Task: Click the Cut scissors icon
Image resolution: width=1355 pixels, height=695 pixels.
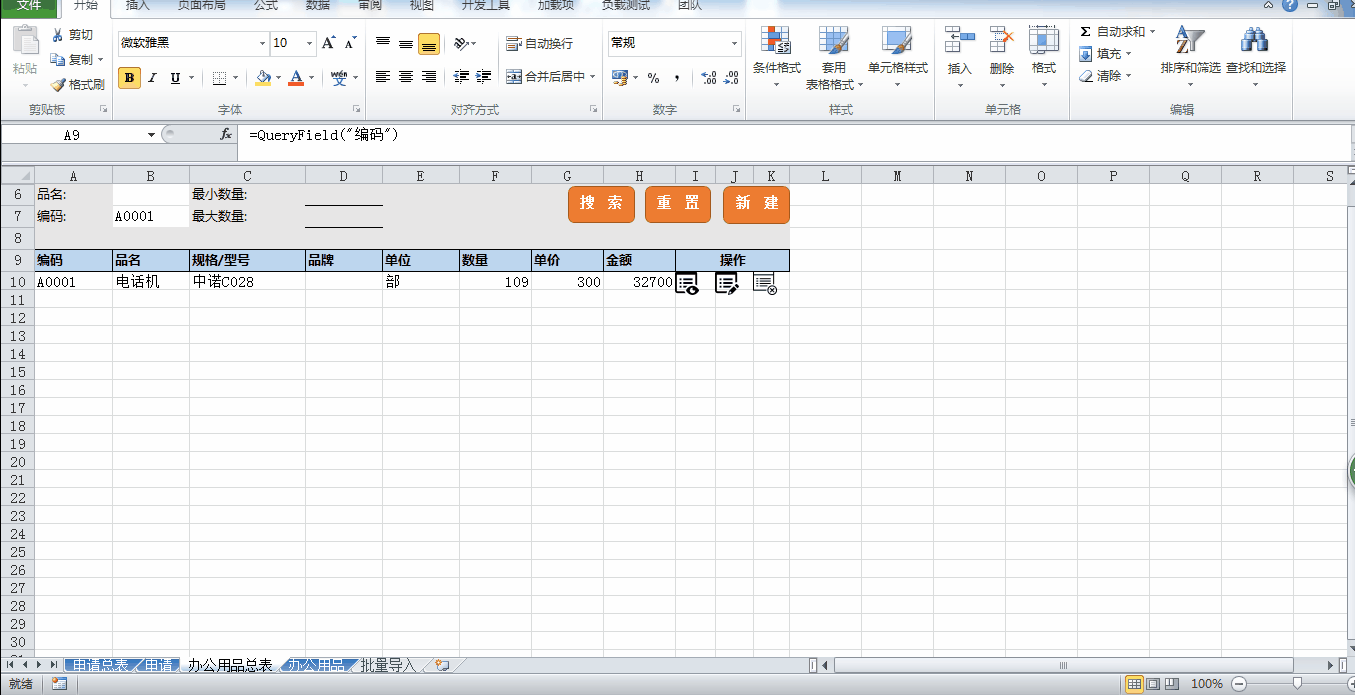Action: click(58, 35)
